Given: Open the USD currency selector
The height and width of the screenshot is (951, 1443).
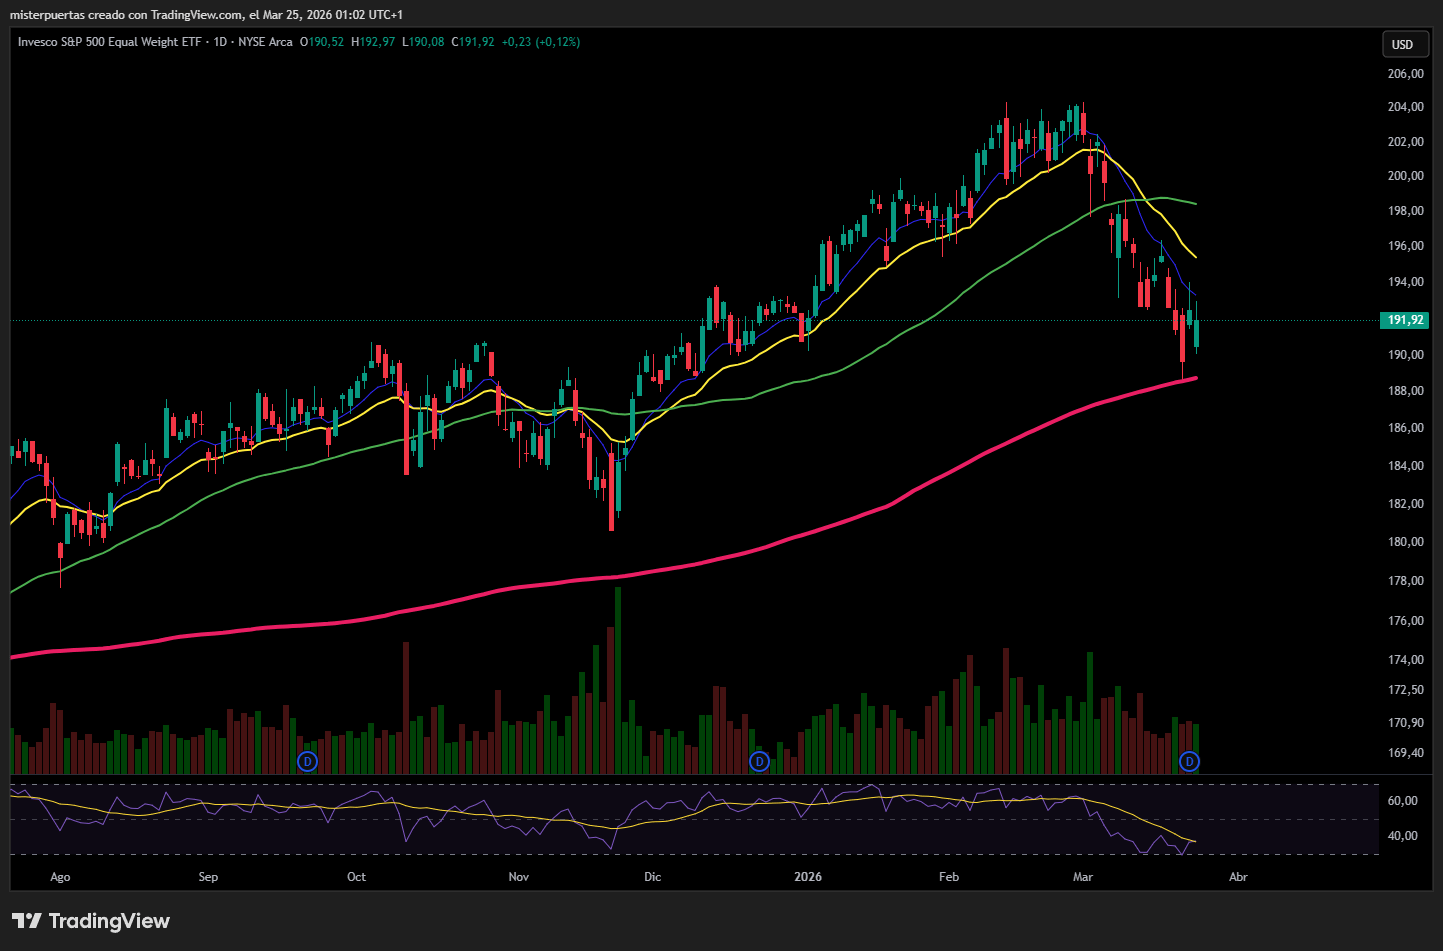Looking at the screenshot, I should click(x=1403, y=44).
